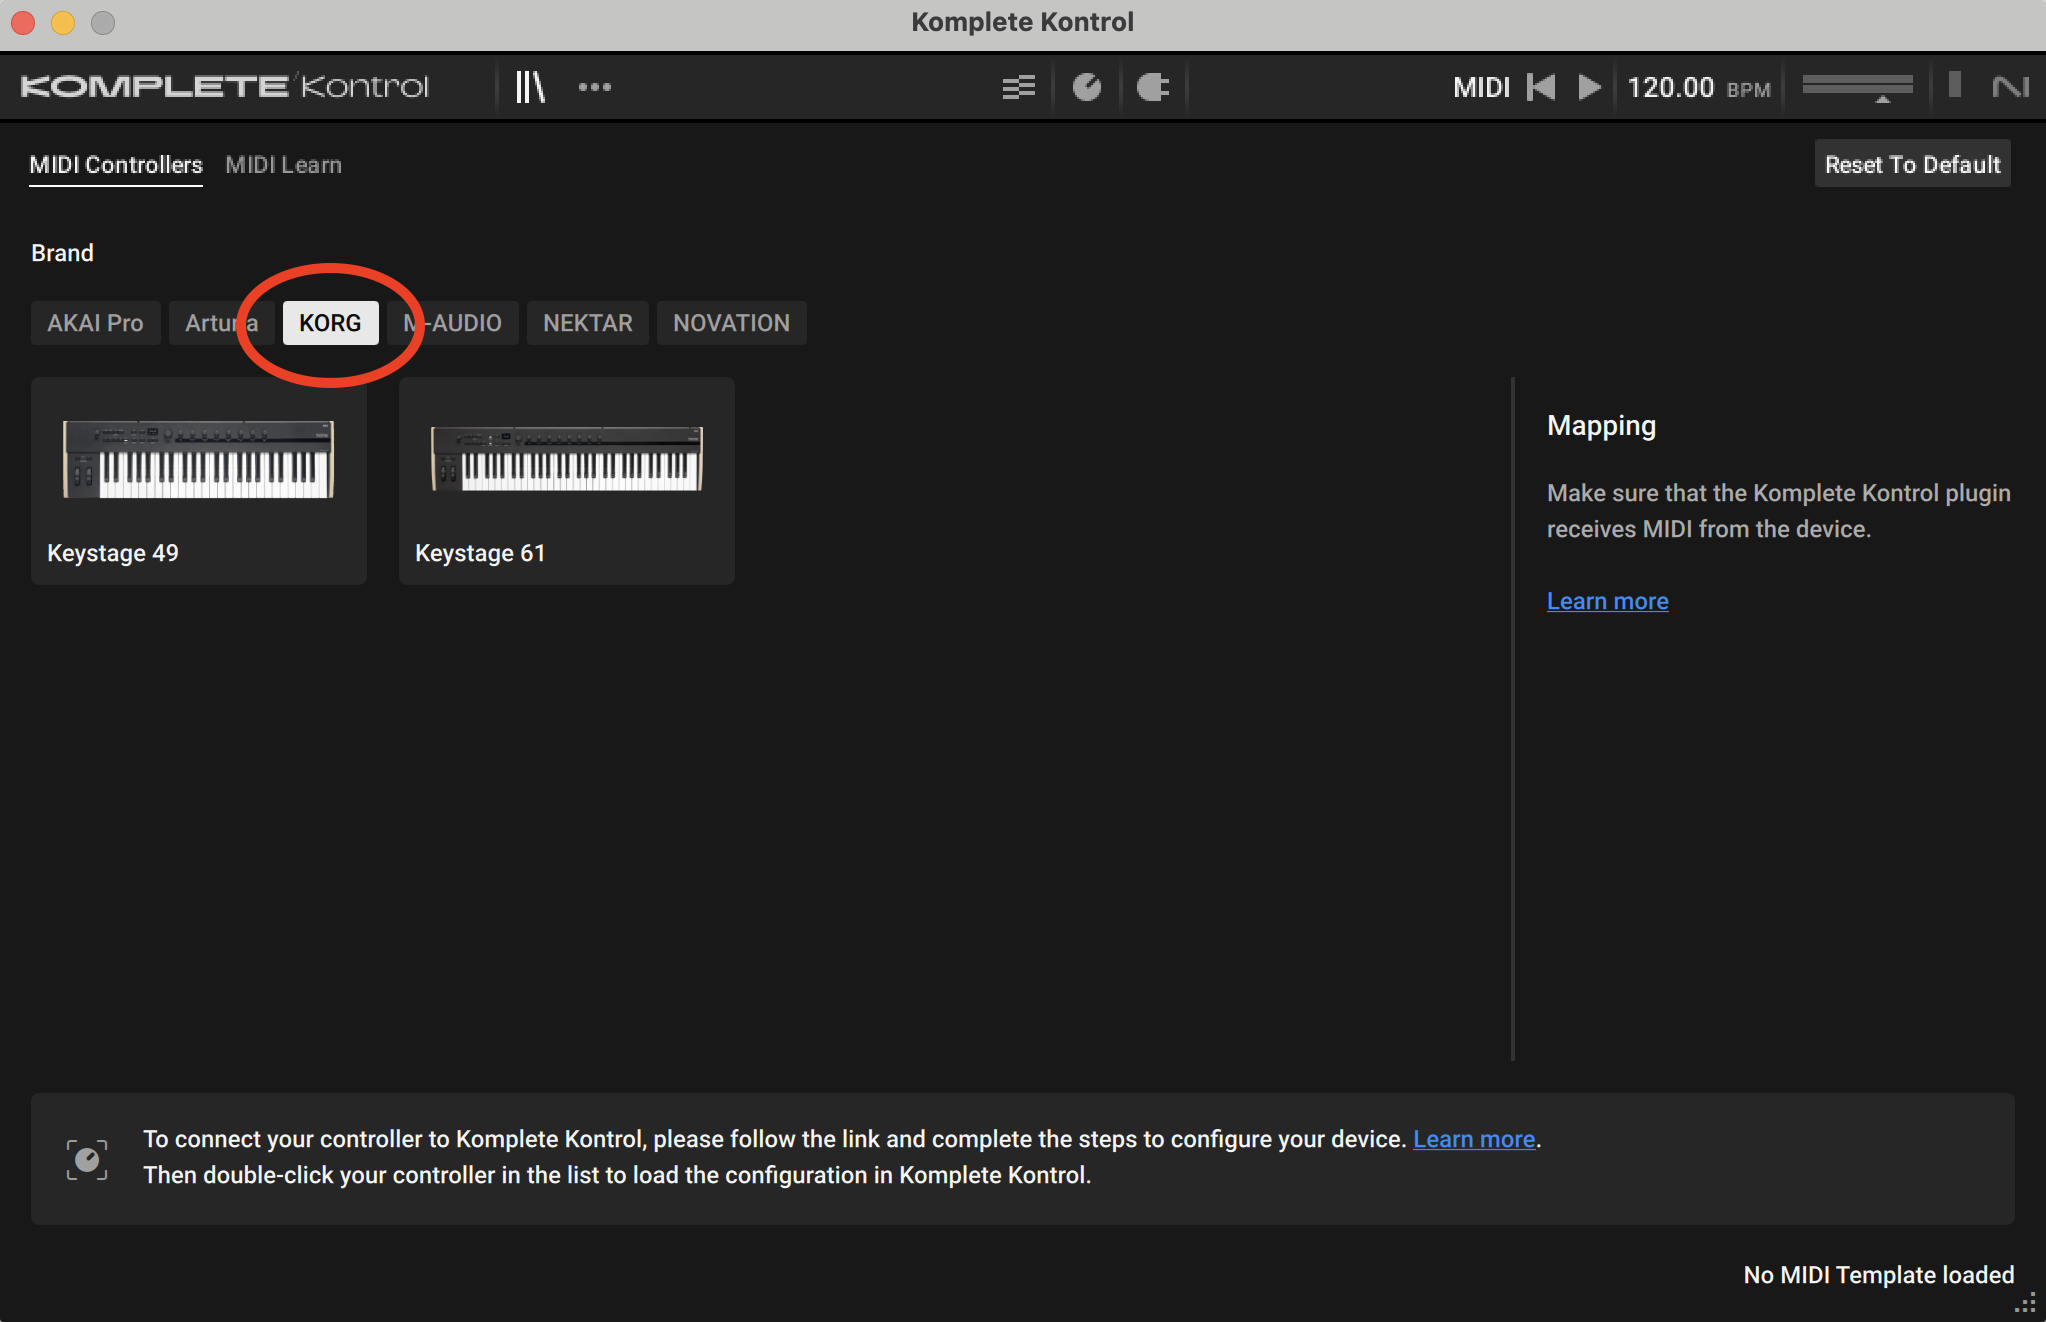Screen dimensions: 2046x1322
Task: Open Learn more link in the connection hint
Action: (x=1474, y=1139)
